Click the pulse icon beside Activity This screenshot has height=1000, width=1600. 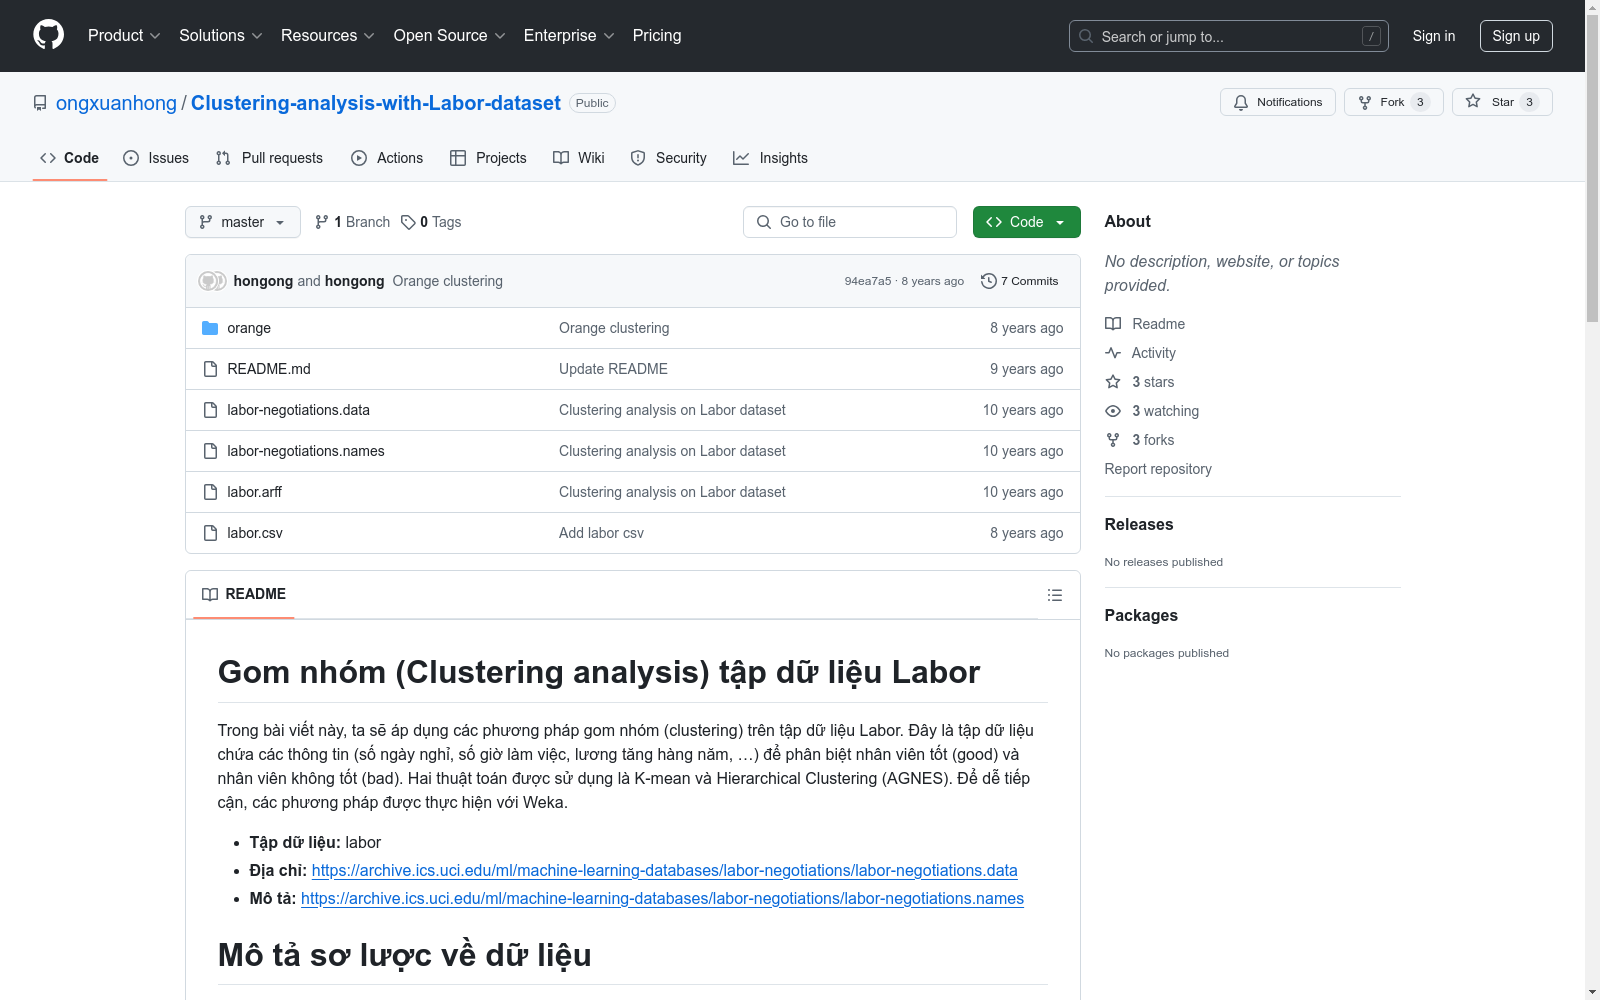point(1113,353)
